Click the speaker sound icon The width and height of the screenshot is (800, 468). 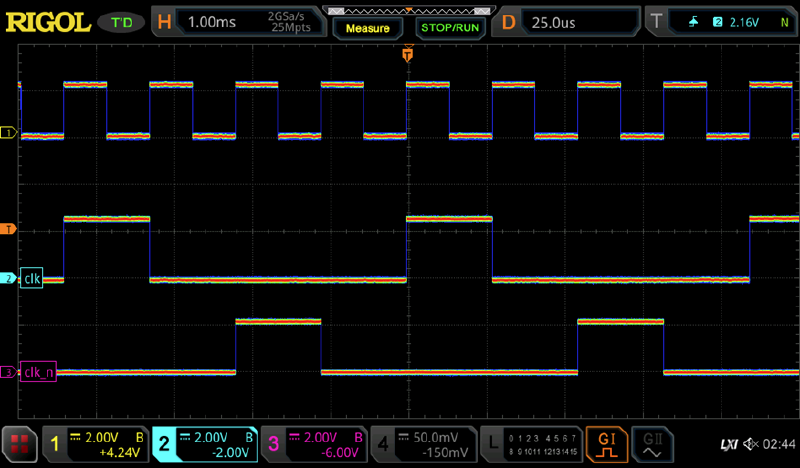coord(748,443)
